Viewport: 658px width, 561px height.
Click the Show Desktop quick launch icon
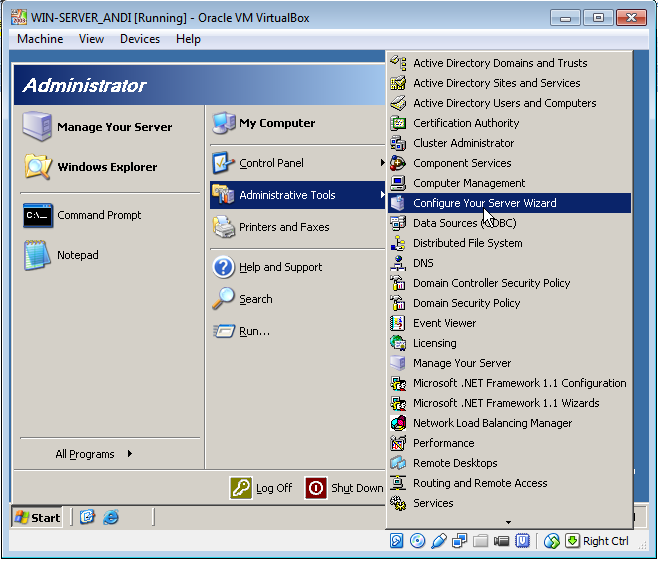pos(87,517)
